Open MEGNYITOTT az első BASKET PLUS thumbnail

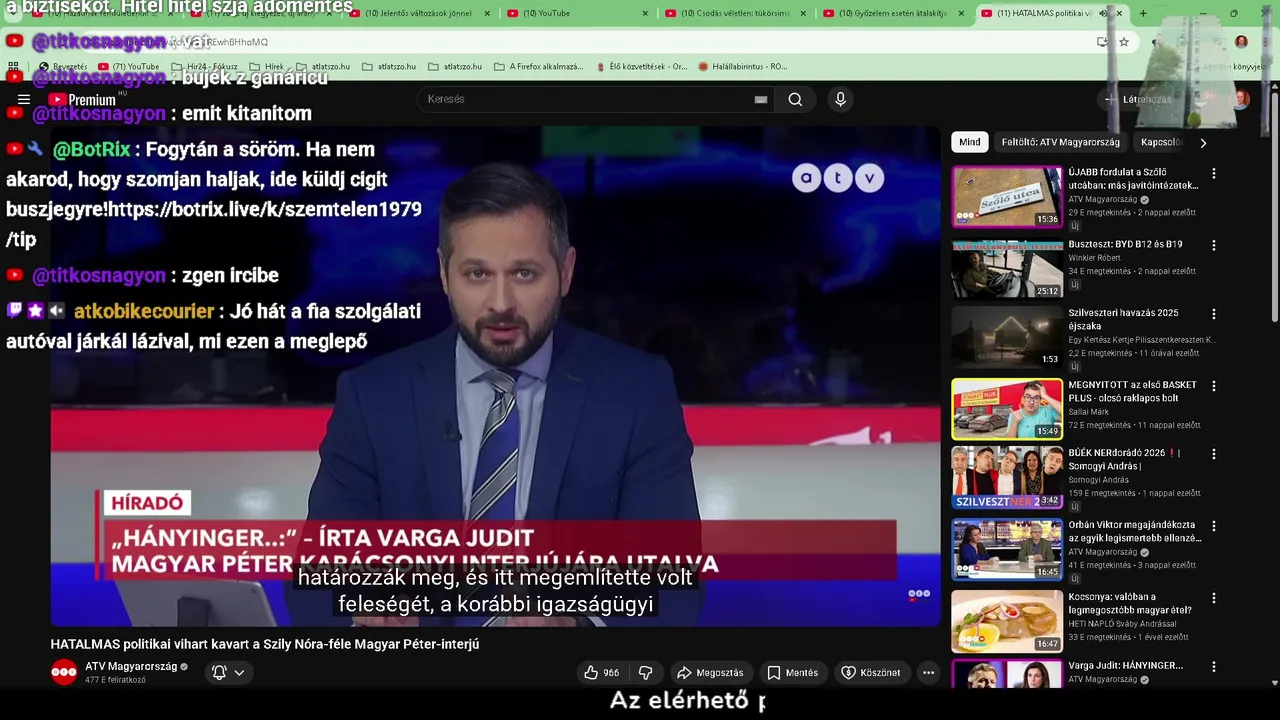[x=1007, y=409]
